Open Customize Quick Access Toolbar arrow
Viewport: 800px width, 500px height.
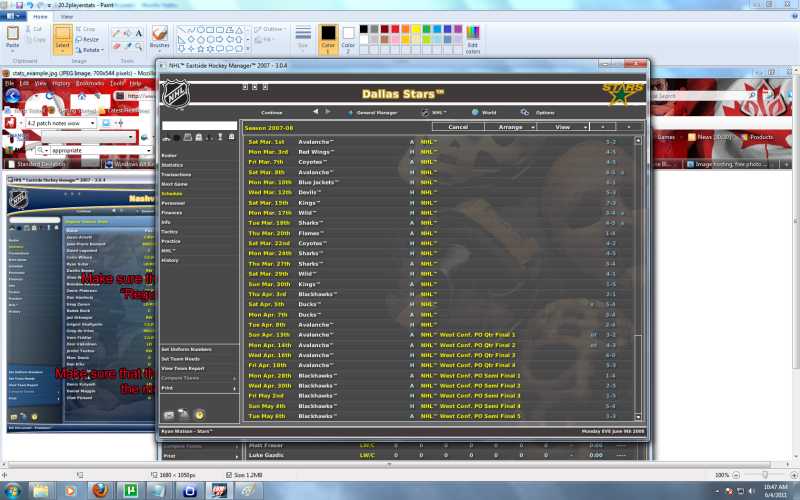[x=49, y=5]
